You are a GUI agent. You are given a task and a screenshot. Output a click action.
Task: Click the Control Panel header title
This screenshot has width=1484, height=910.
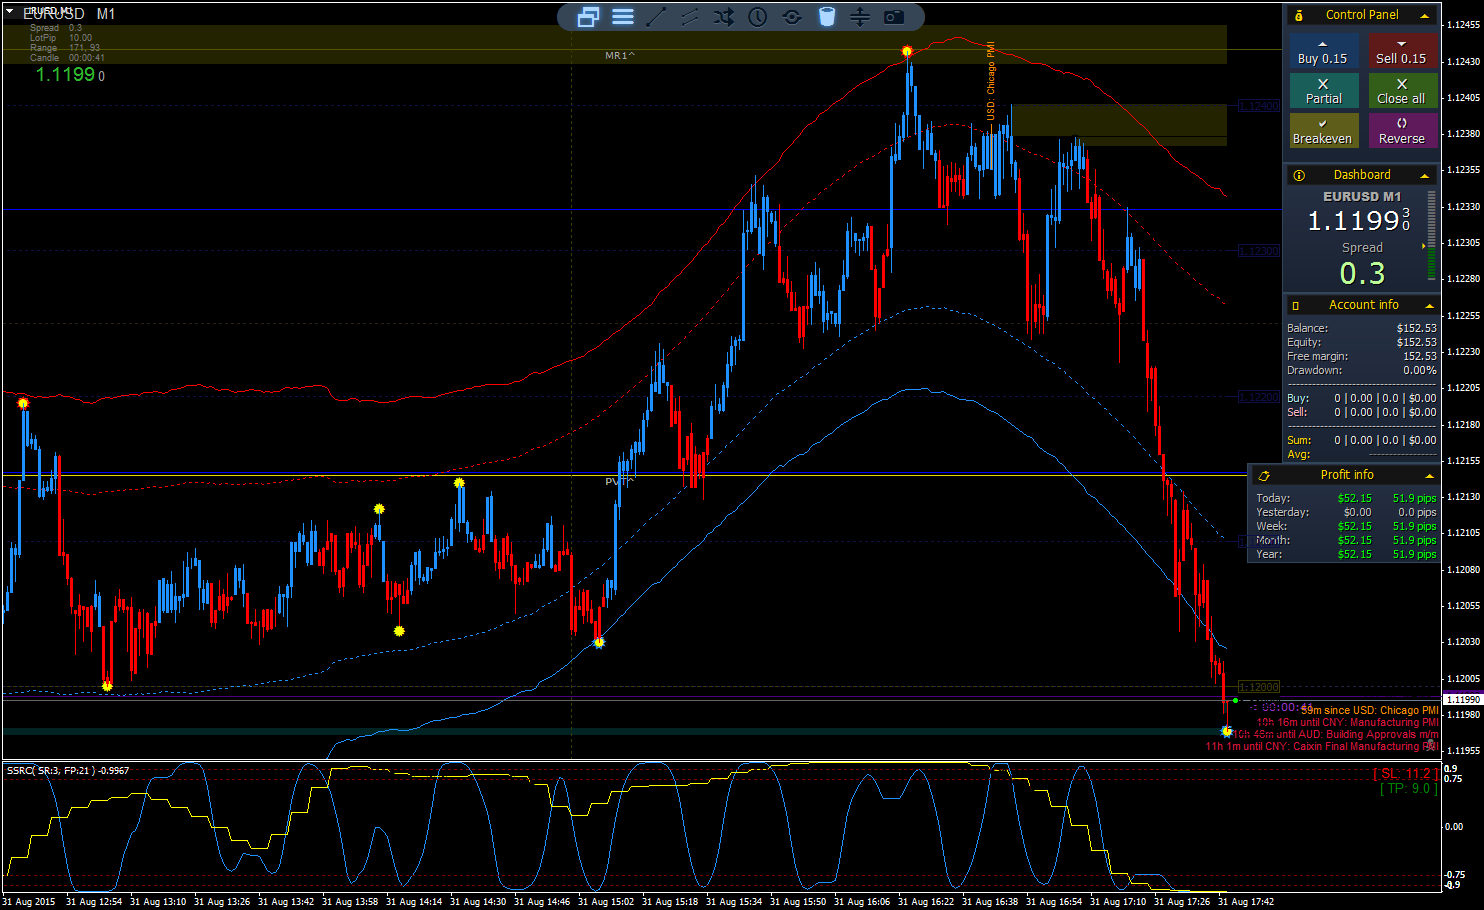point(1362,15)
